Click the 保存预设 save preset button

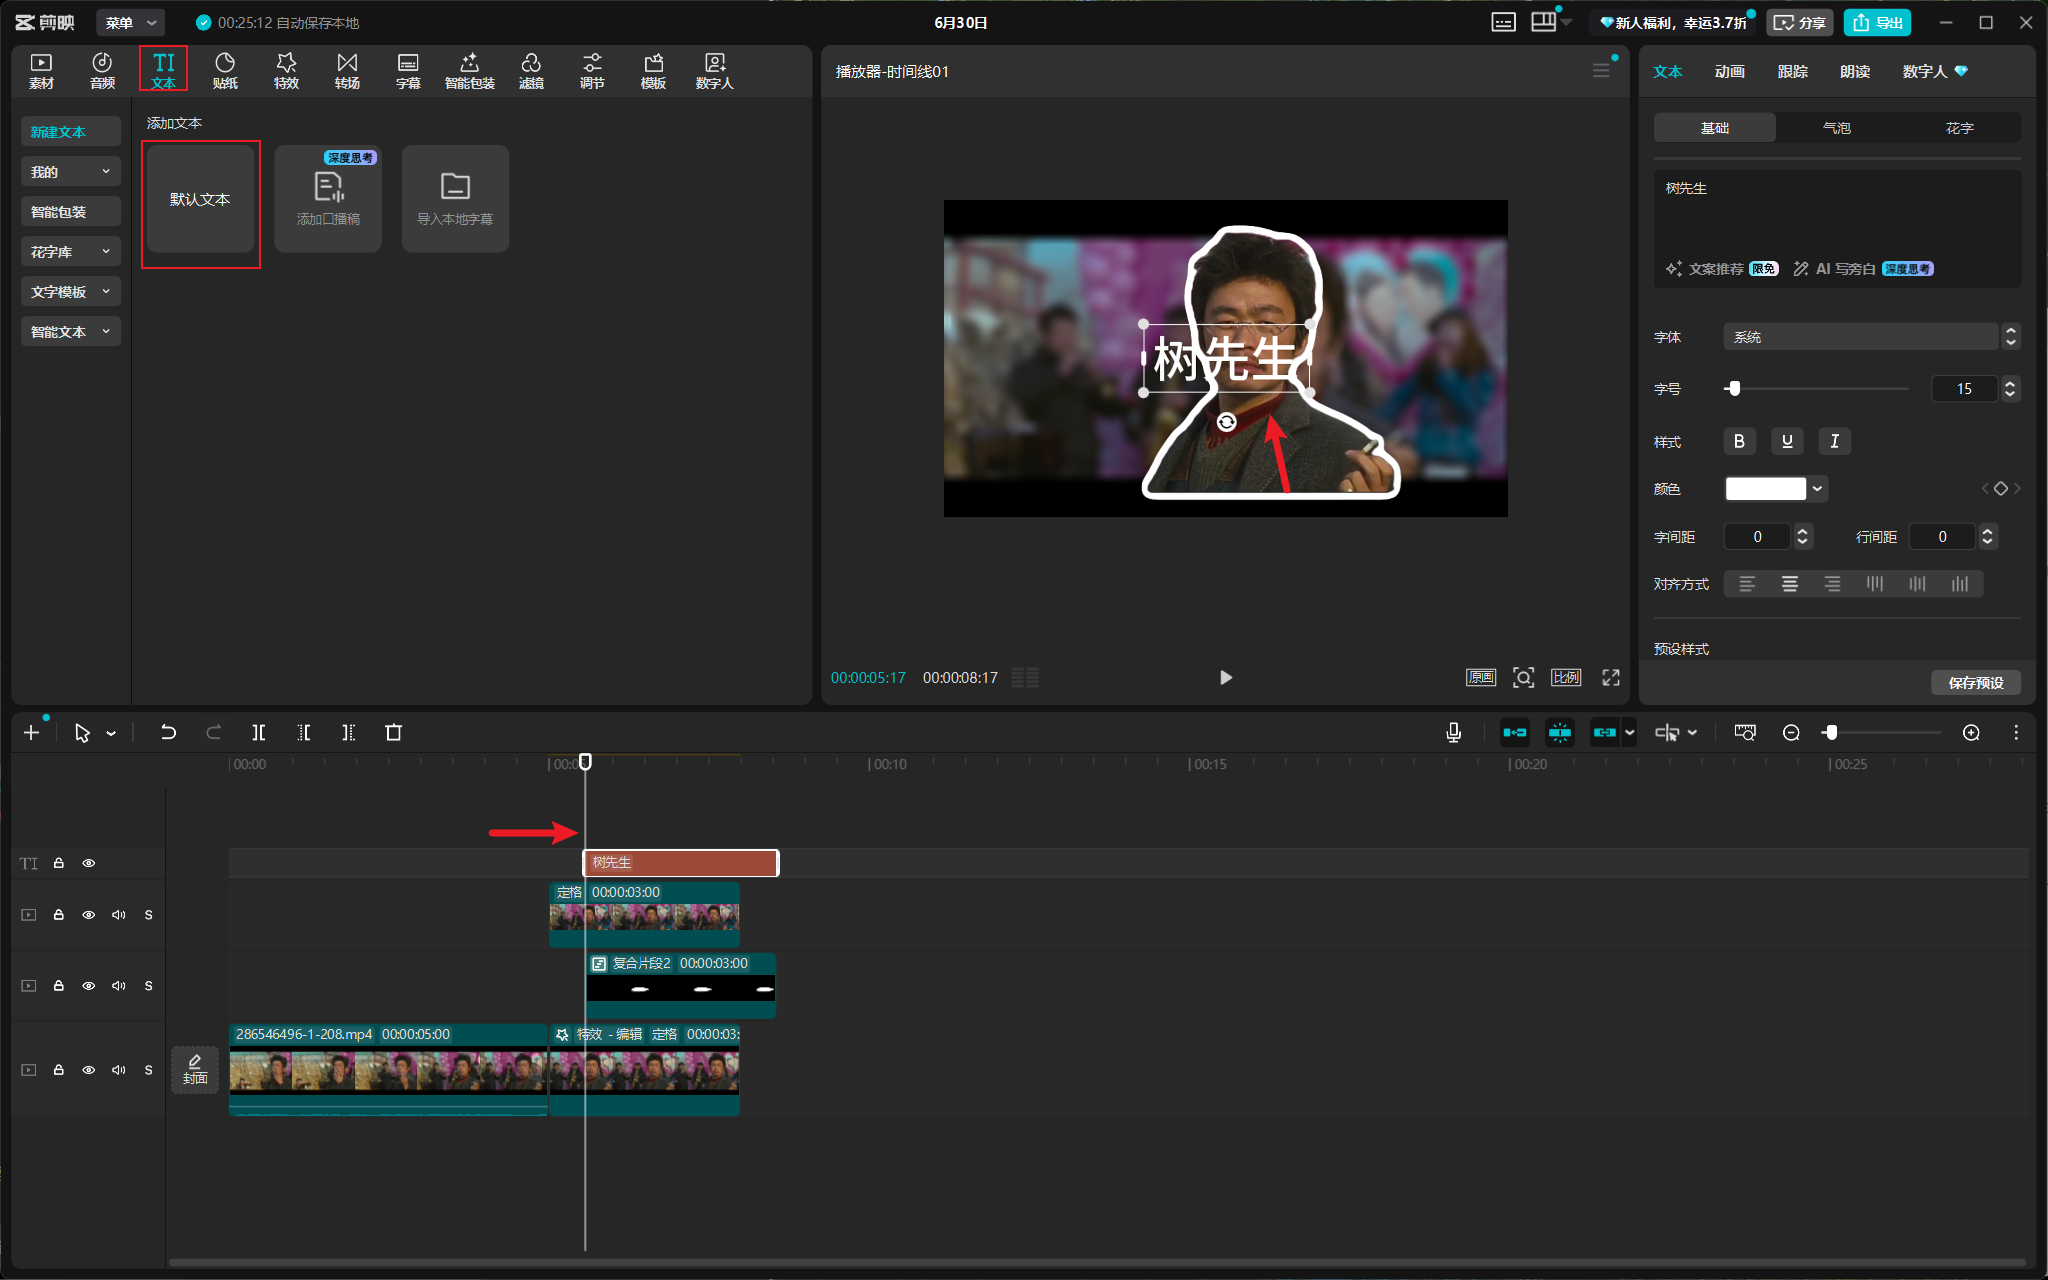1976,682
